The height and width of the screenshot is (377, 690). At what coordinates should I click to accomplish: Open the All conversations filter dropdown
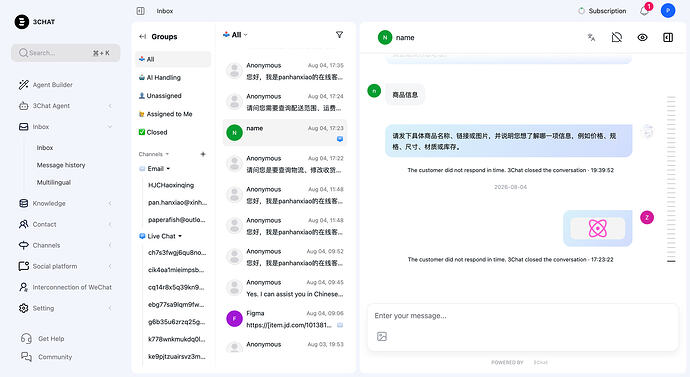coord(235,35)
